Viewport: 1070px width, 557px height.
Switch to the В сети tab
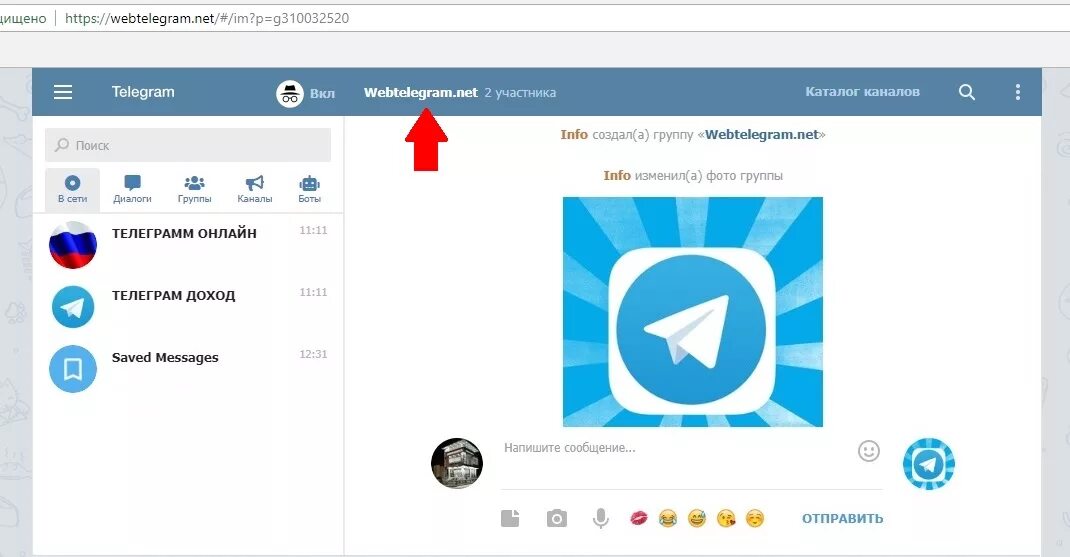pos(72,189)
